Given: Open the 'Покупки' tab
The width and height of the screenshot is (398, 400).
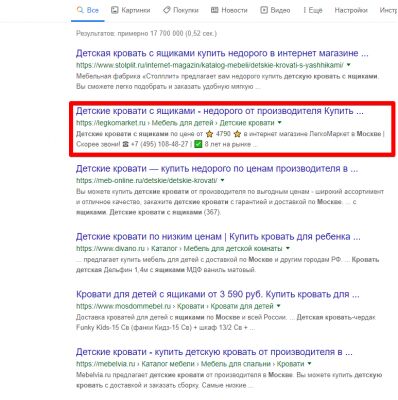Looking at the screenshot, I should 181,10.
